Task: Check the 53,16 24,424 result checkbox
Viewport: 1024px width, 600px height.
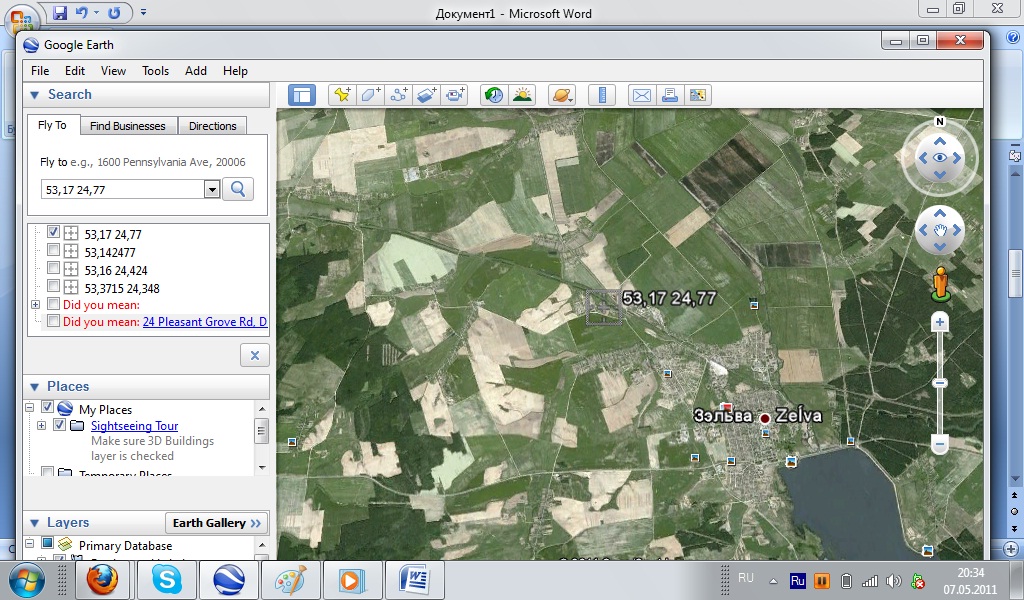Action: (x=54, y=269)
